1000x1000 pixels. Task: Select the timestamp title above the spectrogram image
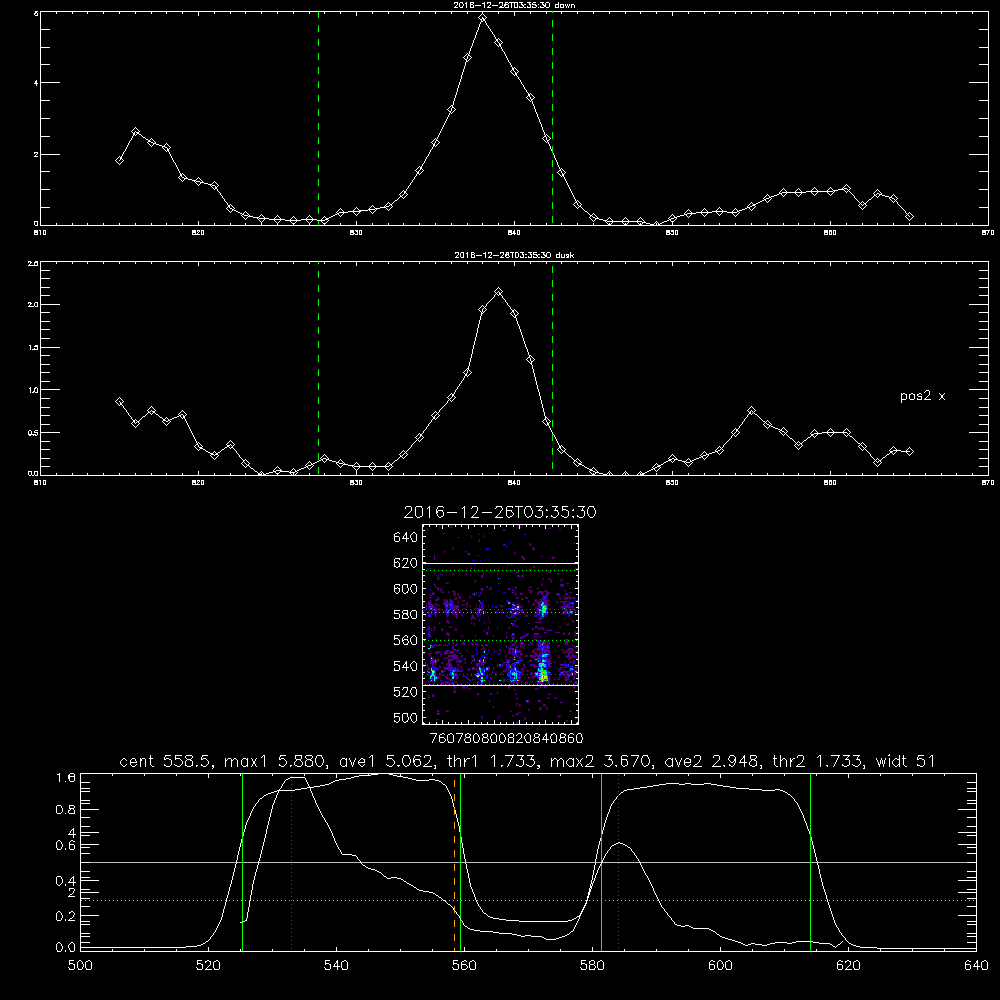coord(500,512)
